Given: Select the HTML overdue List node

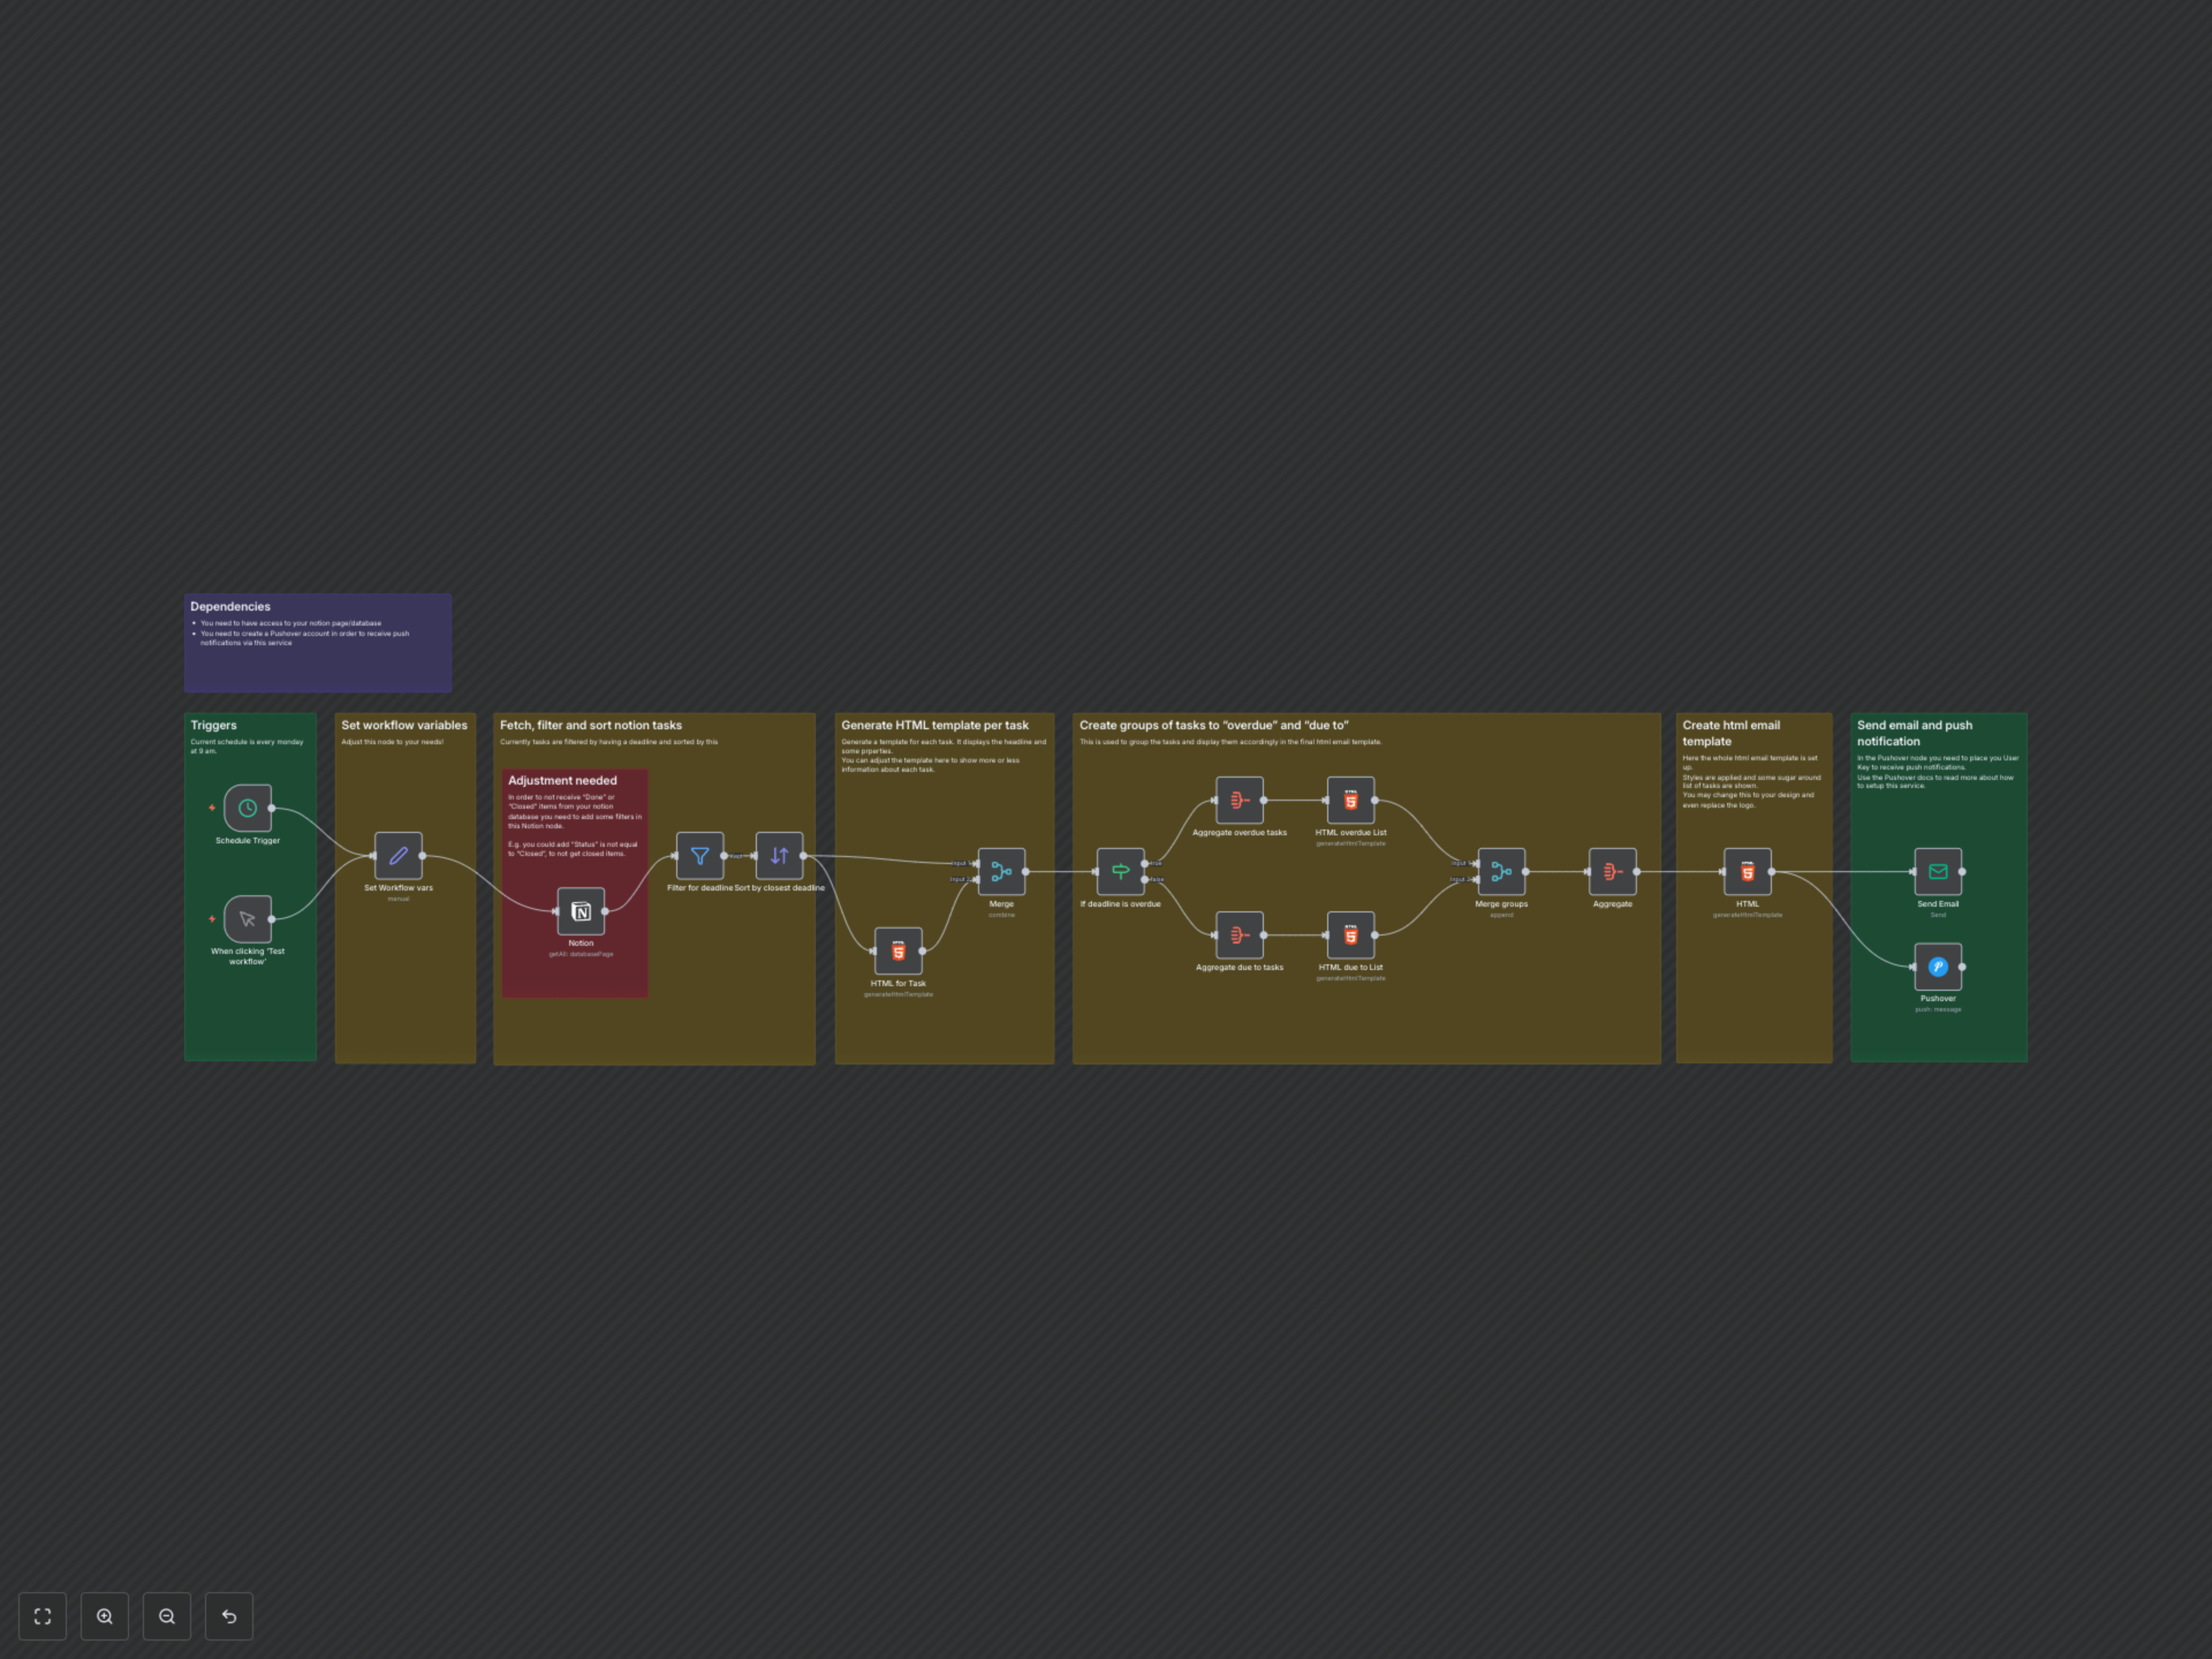Looking at the screenshot, I should pyautogui.click(x=1350, y=800).
